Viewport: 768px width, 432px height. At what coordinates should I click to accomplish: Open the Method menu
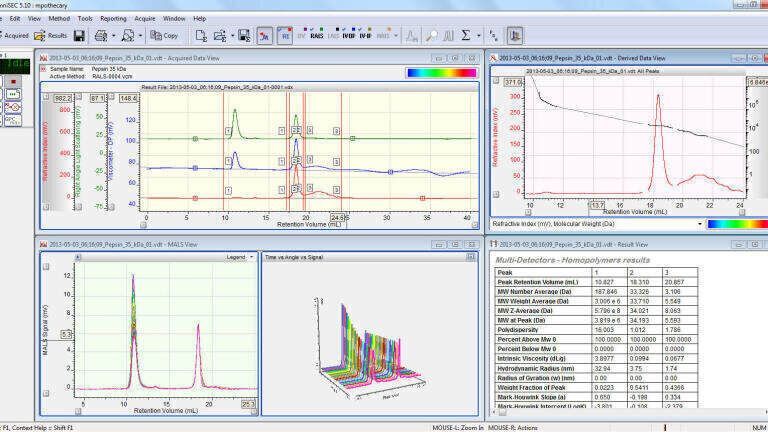59,19
